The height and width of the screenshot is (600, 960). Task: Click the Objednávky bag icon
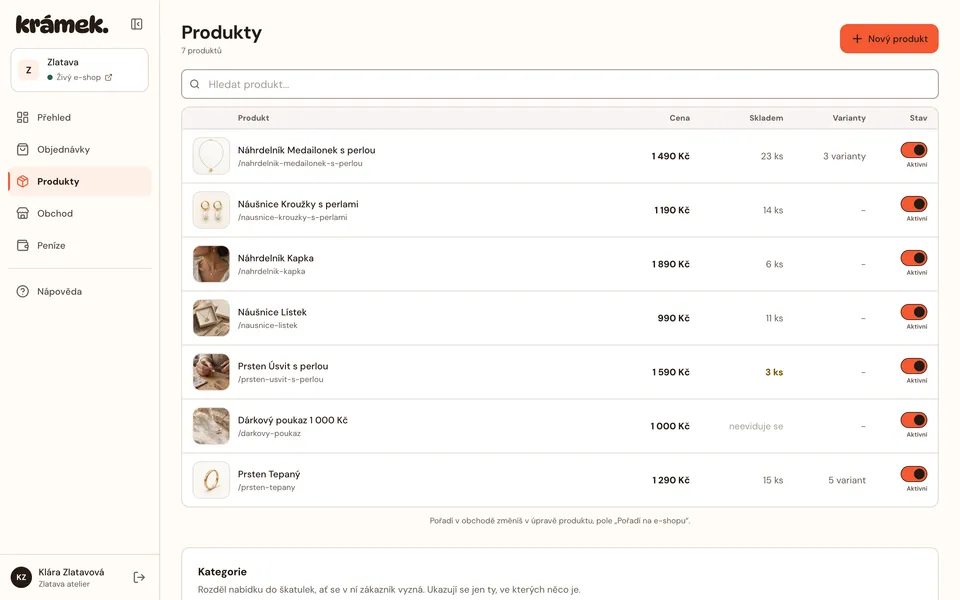[x=23, y=149]
